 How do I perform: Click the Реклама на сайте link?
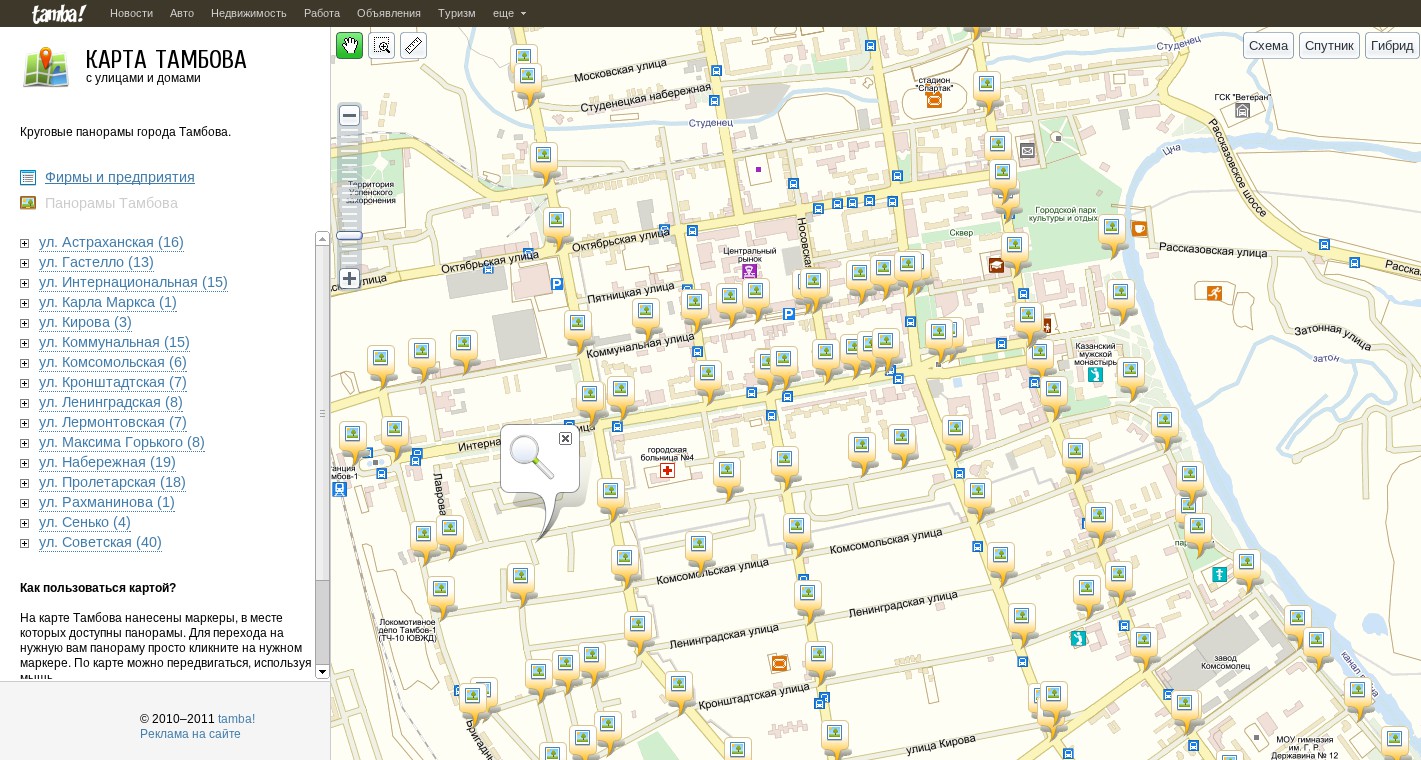[190, 734]
